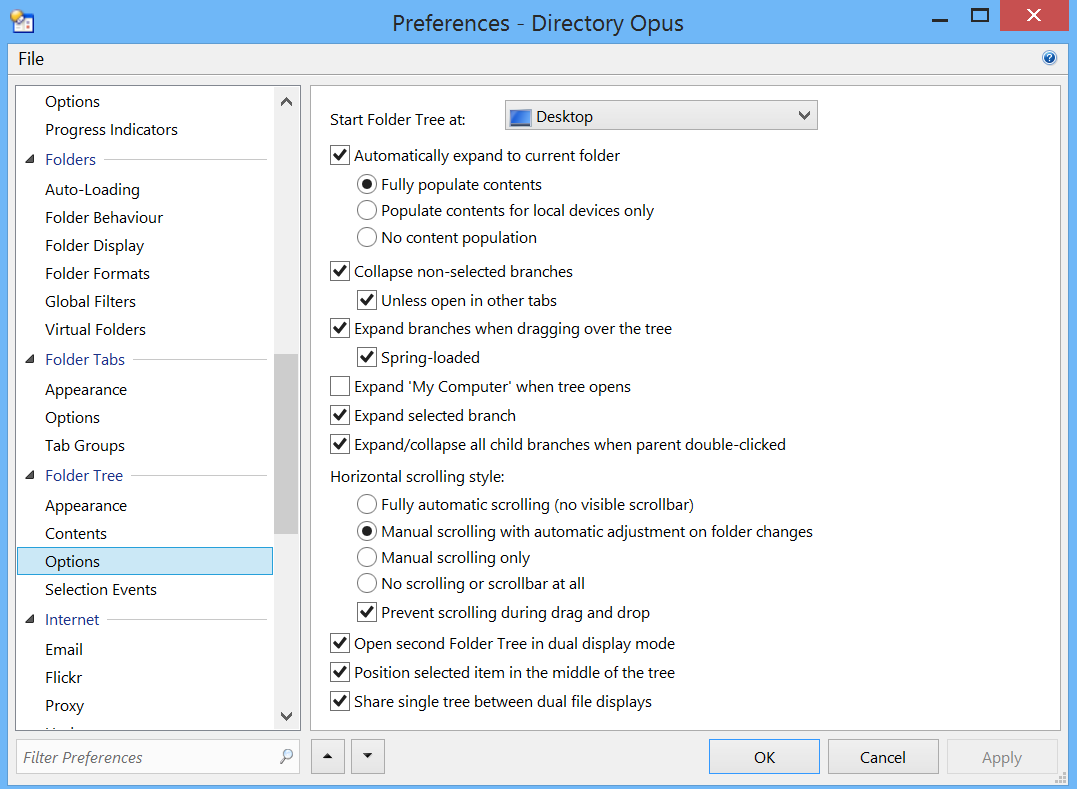Click the Directory Opus title bar icon
Image resolution: width=1077 pixels, height=789 pixels.
click(22, 22)
